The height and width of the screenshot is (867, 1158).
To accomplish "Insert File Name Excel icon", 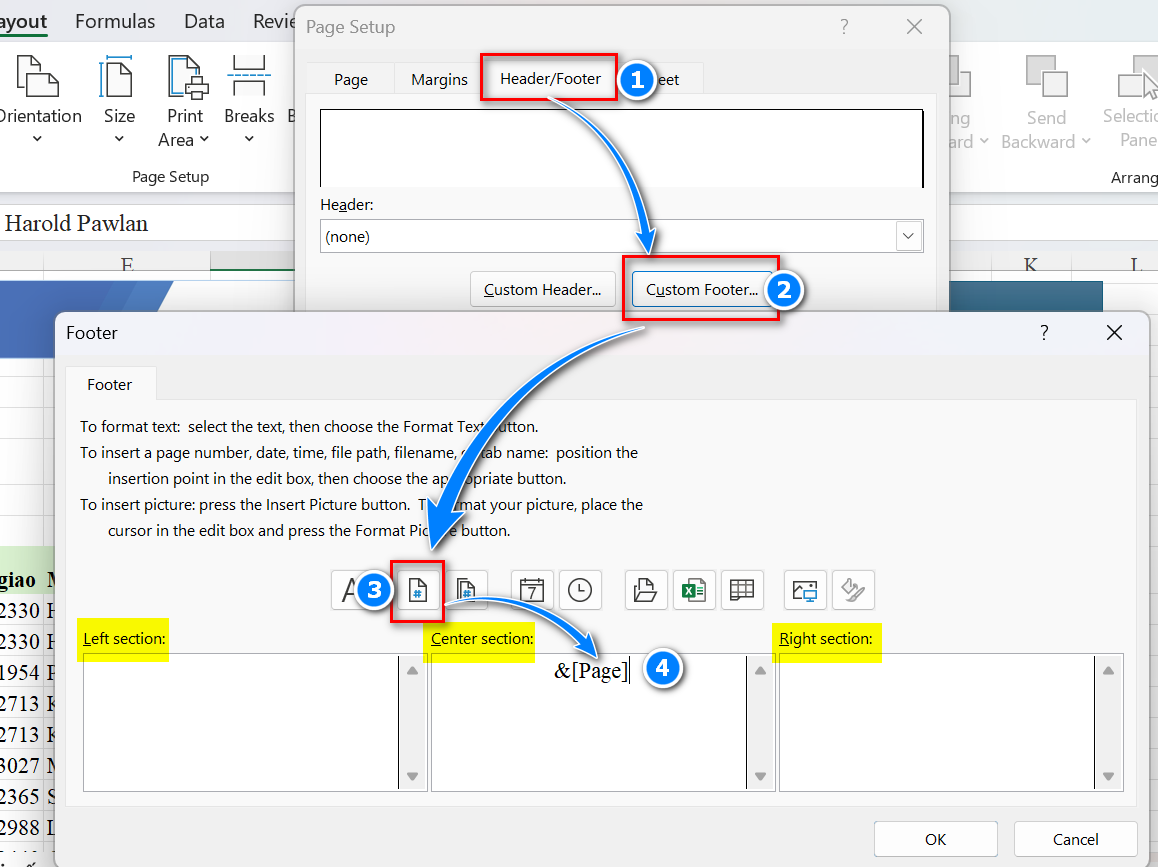I will (693, 590).
